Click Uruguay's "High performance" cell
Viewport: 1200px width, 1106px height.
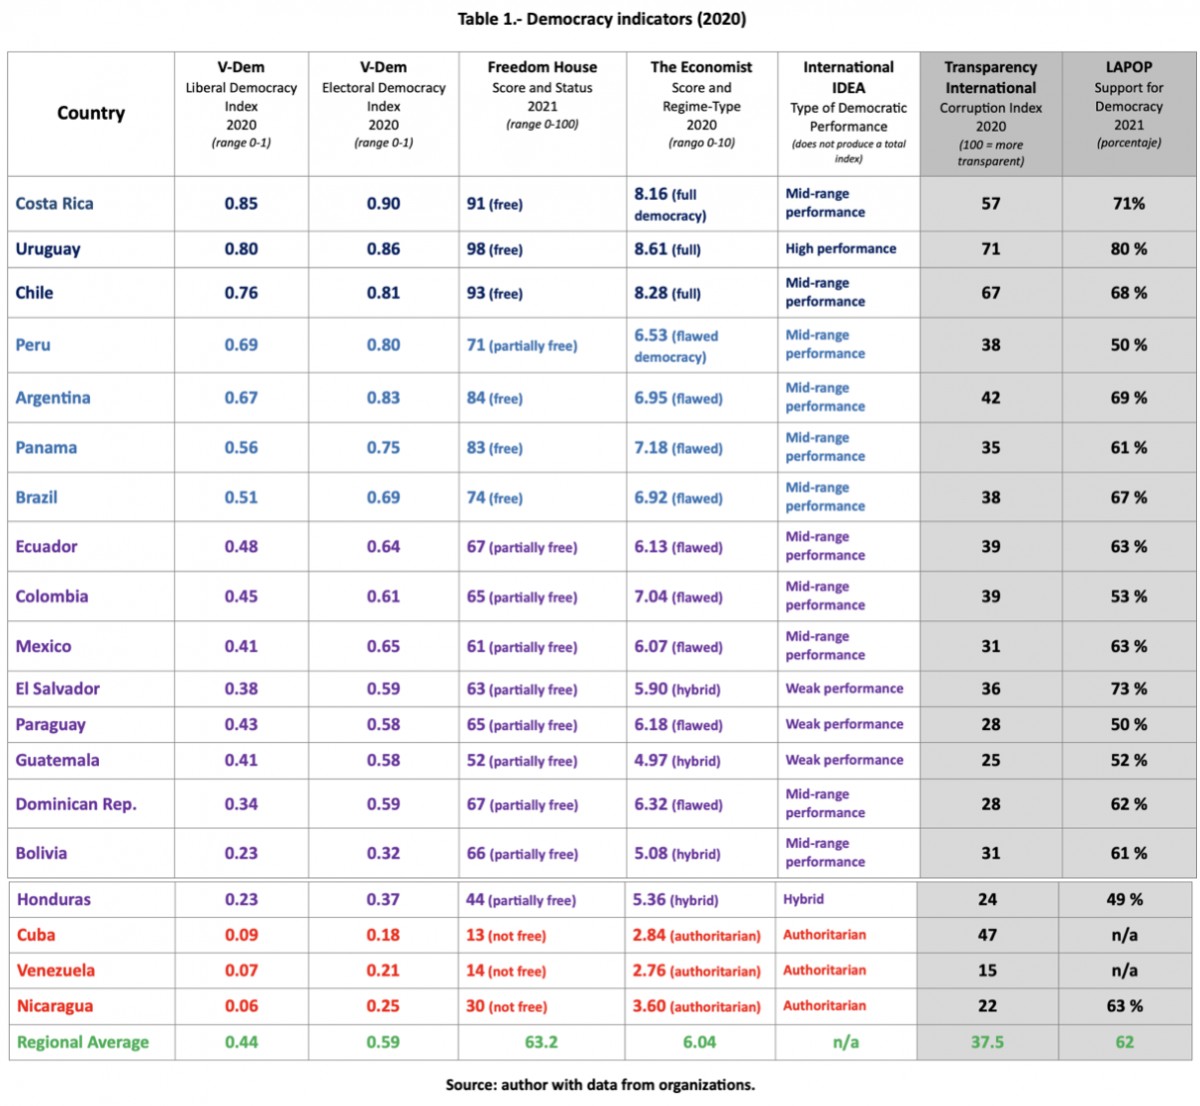pos(840,249)
